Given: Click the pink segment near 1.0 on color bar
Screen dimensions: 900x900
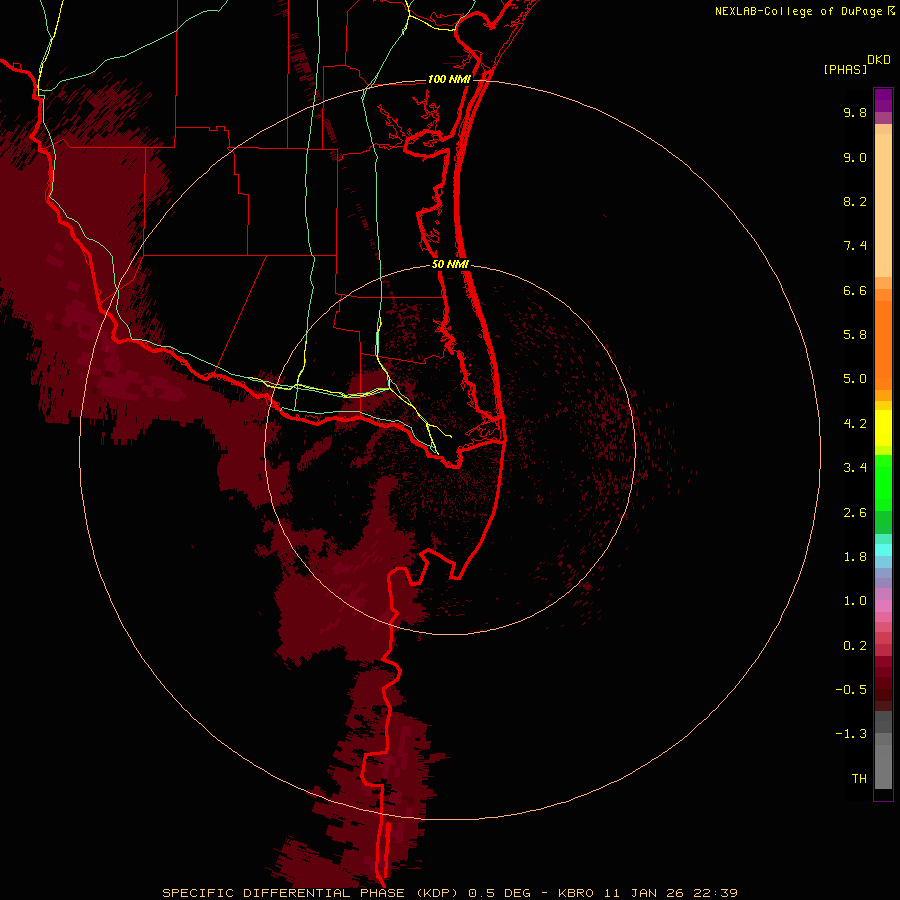Looking at the screenshot, I should click(883, 606).
